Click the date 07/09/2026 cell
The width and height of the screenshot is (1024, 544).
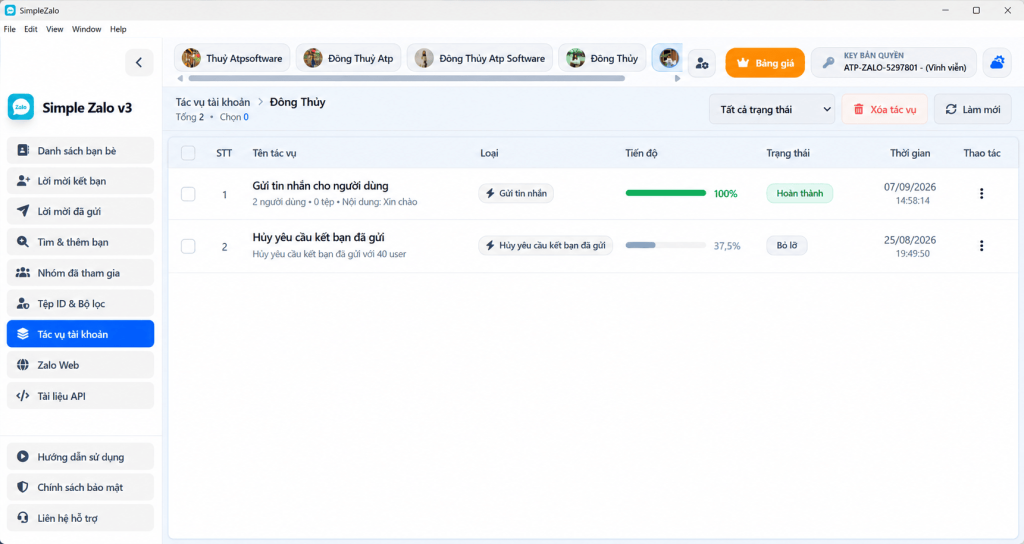[x=910, y=187]
